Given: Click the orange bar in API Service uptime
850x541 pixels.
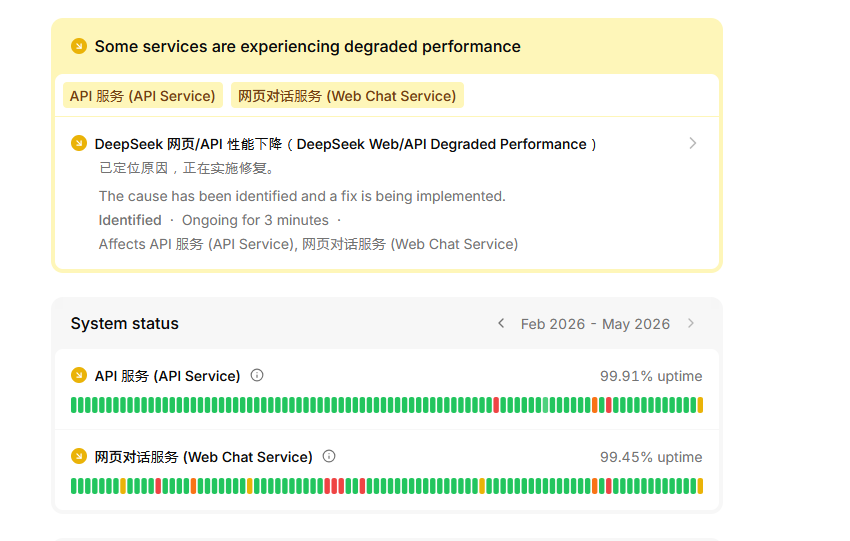Looking at the screenshot, I should [x=595, y=405].
